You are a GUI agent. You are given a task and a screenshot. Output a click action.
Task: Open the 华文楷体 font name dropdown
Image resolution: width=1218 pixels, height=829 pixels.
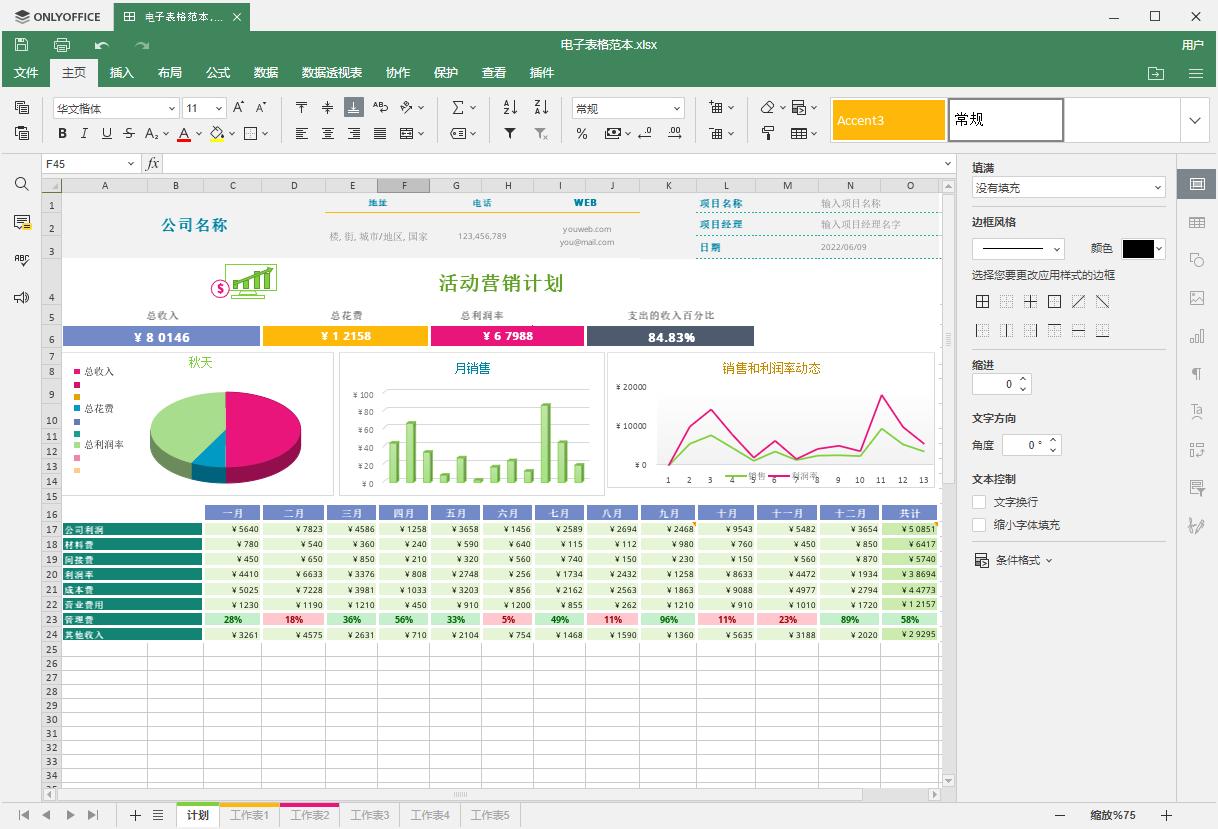tap(172, 108)
